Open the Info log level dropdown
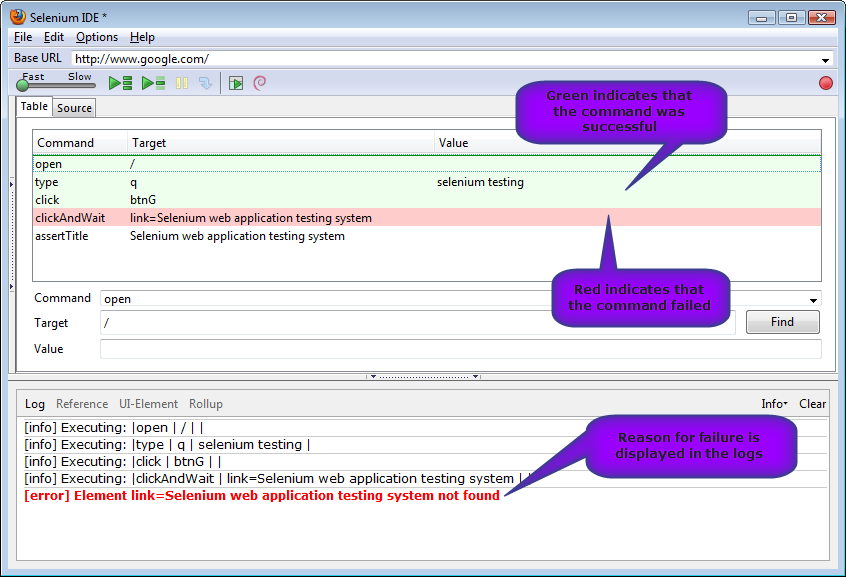The image size is (846, 577). [774, 404]
